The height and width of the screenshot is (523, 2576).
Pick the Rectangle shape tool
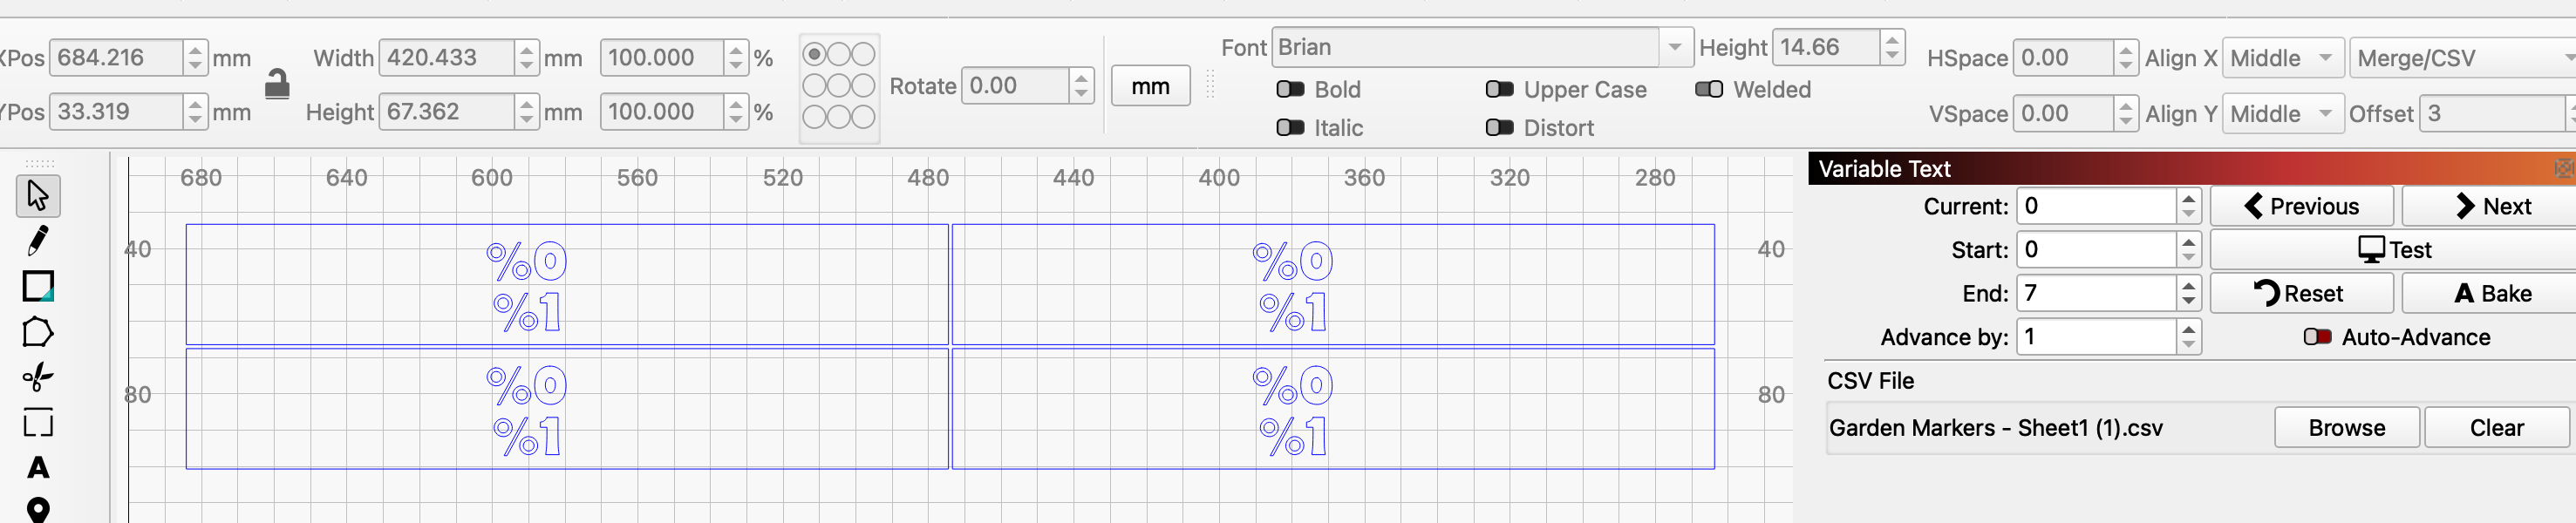38,287
